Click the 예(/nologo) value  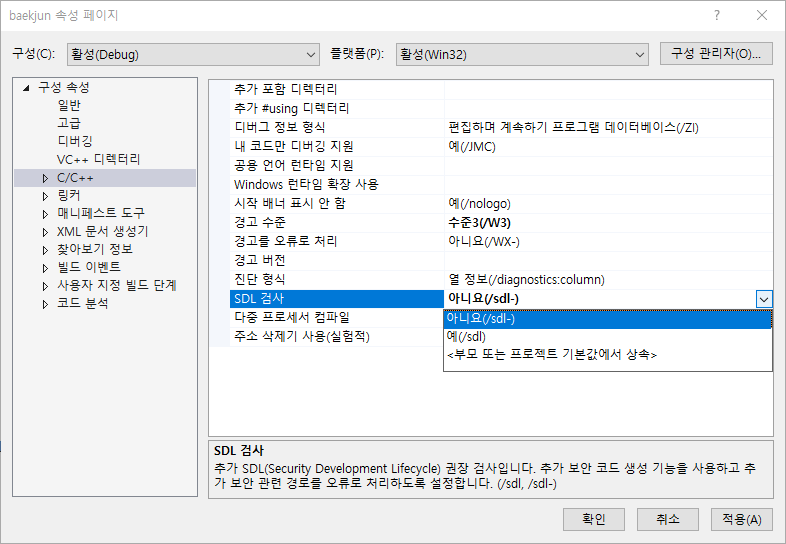click(x=479, y=204)
